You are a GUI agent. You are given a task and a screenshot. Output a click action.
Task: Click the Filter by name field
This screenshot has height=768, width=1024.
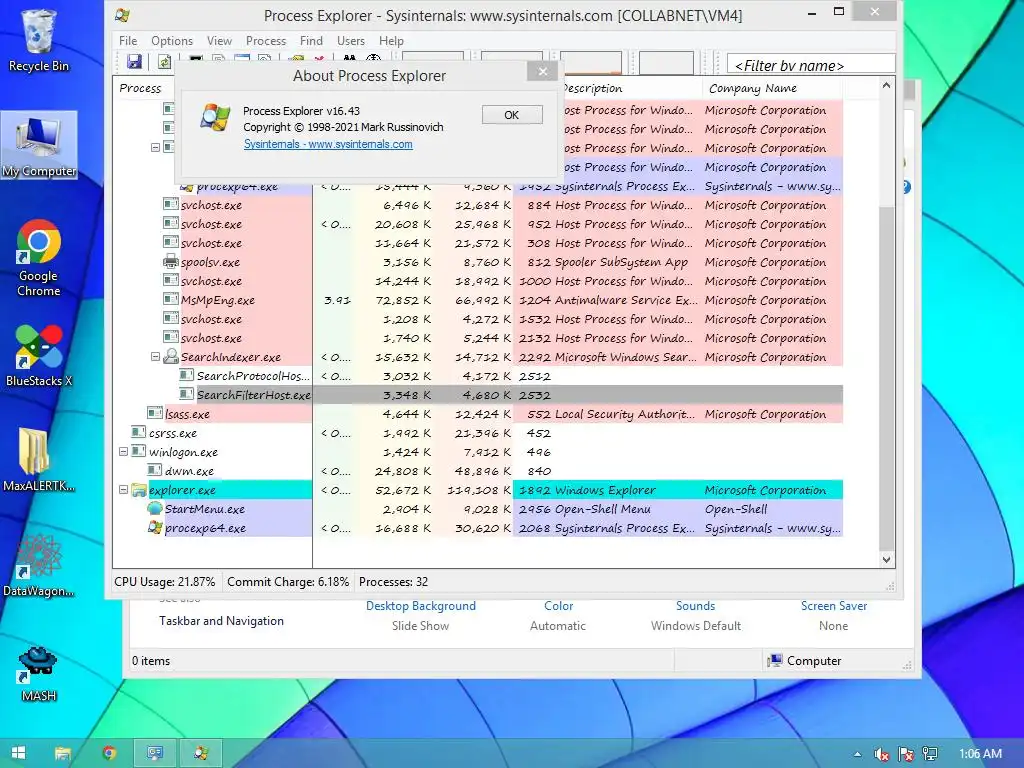click(x=810, y=65)
